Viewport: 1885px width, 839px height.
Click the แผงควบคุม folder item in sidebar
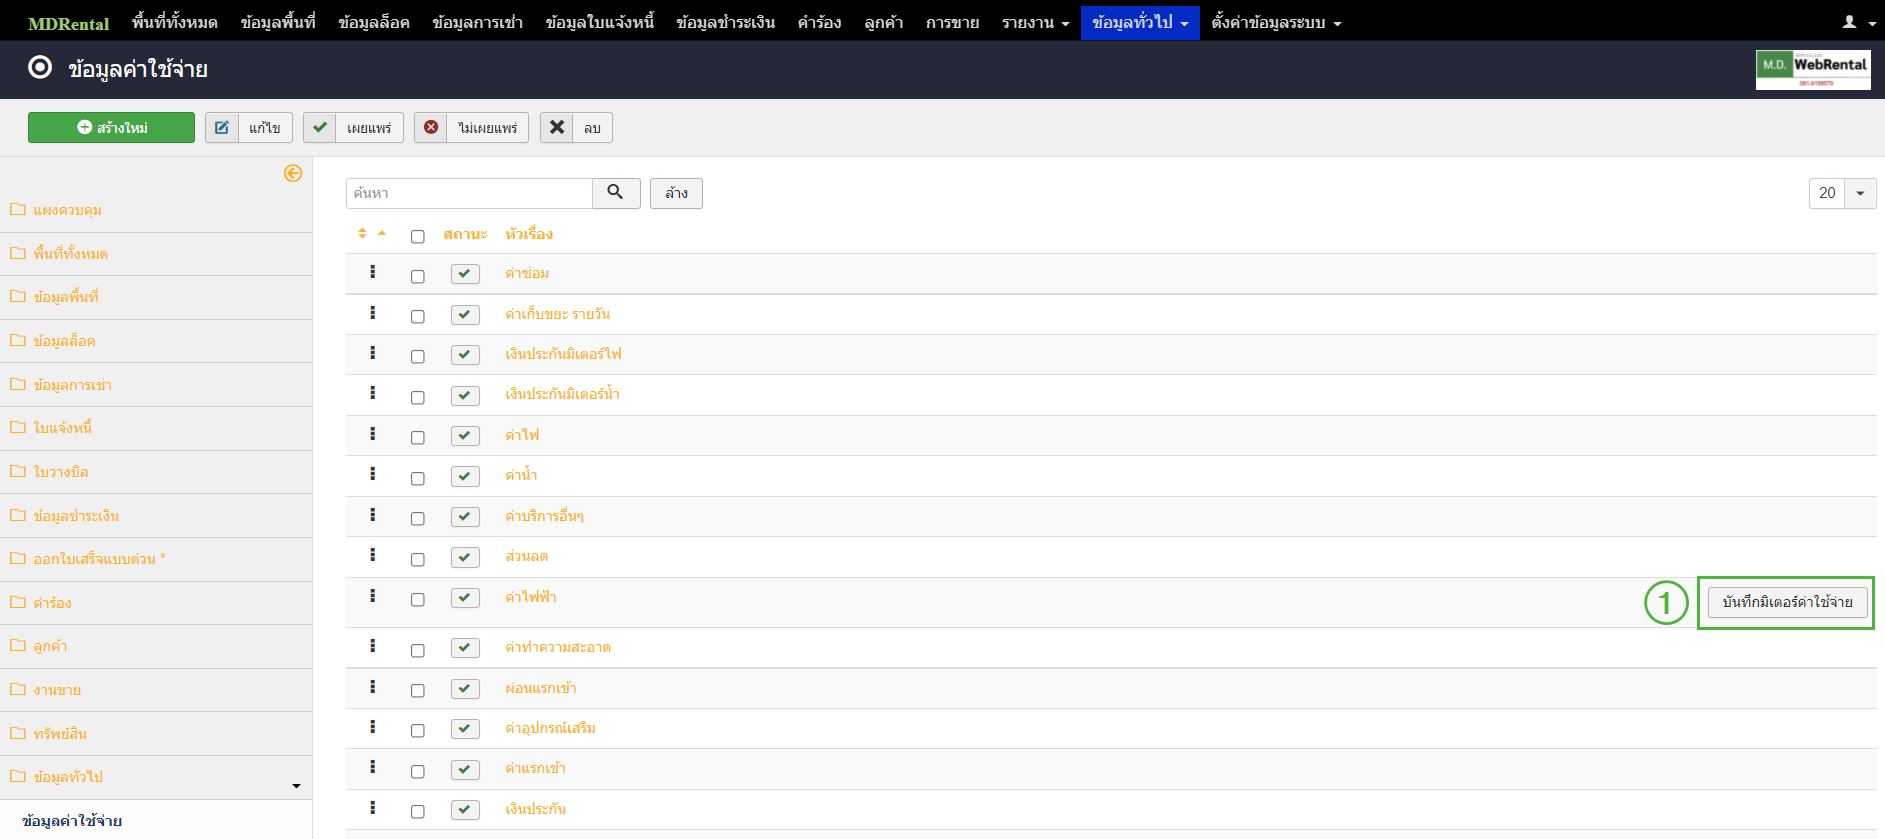click(x=67, y=210)
